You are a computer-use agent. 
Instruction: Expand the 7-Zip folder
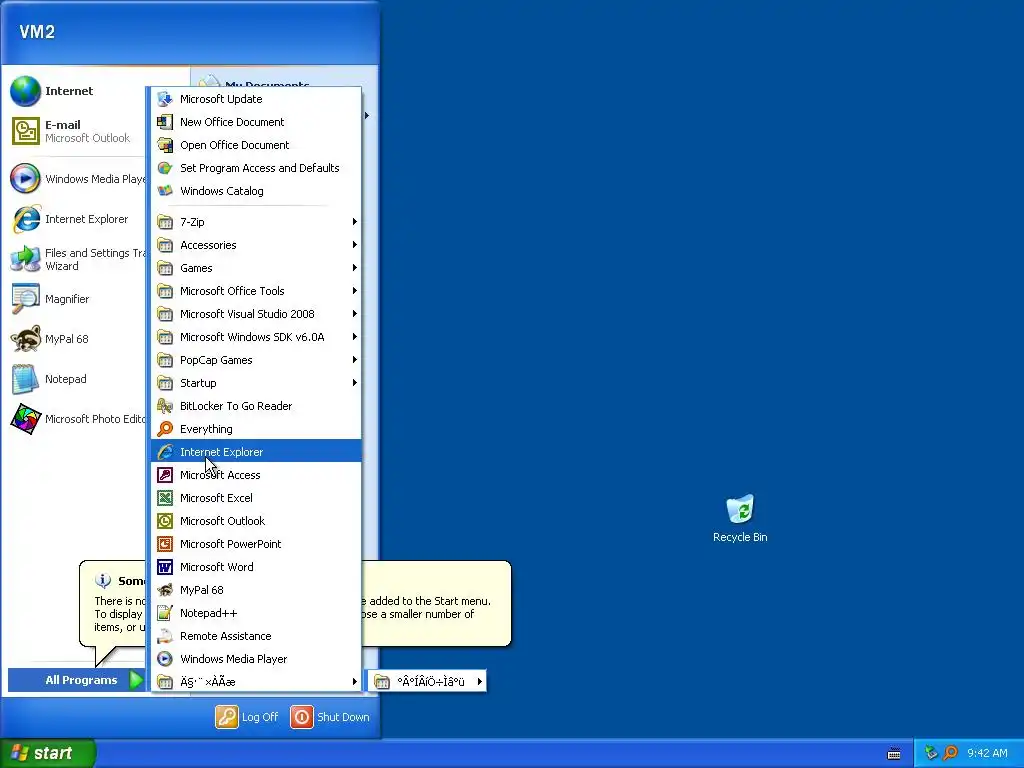256,222
